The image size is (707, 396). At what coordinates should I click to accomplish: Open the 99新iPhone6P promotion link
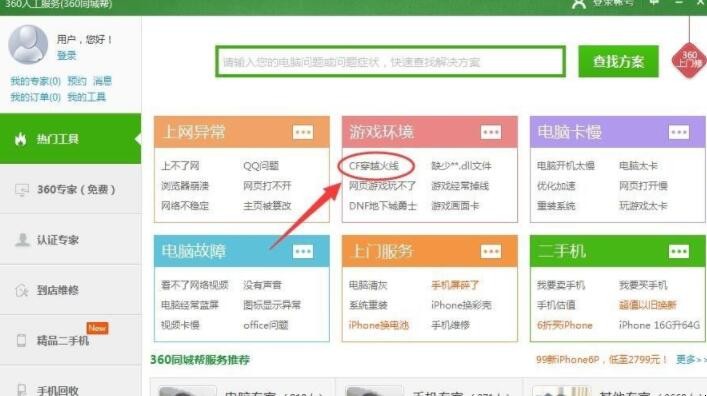coord(601,359)
